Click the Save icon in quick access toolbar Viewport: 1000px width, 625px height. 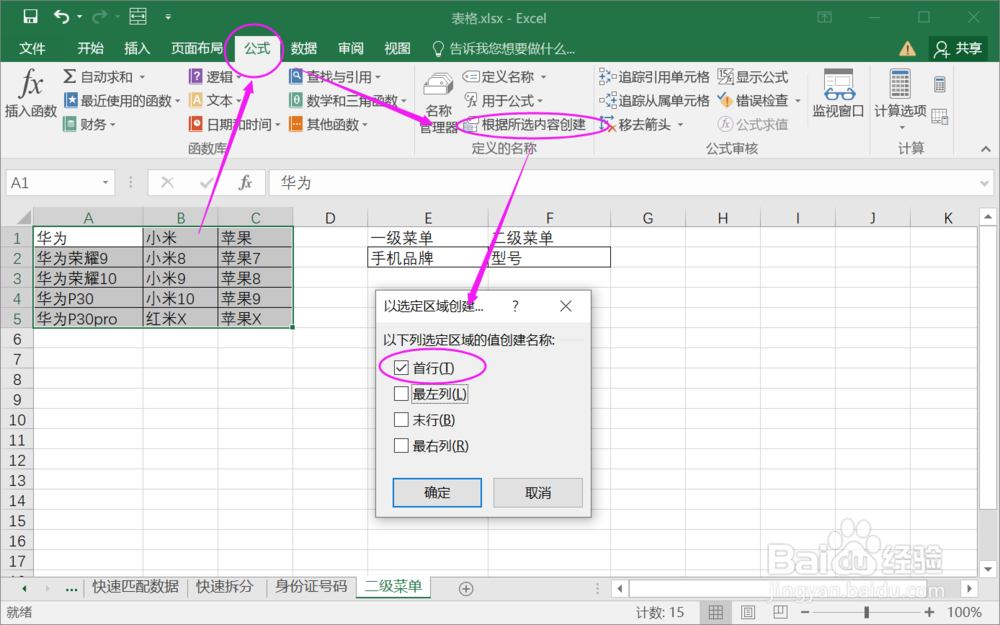(30, 17)
